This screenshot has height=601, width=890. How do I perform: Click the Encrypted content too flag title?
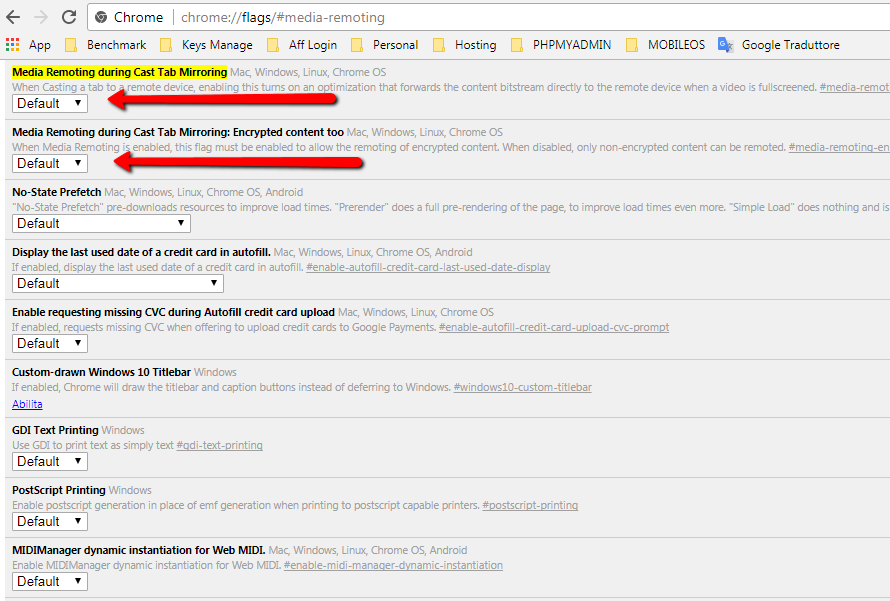click(178, 132)
